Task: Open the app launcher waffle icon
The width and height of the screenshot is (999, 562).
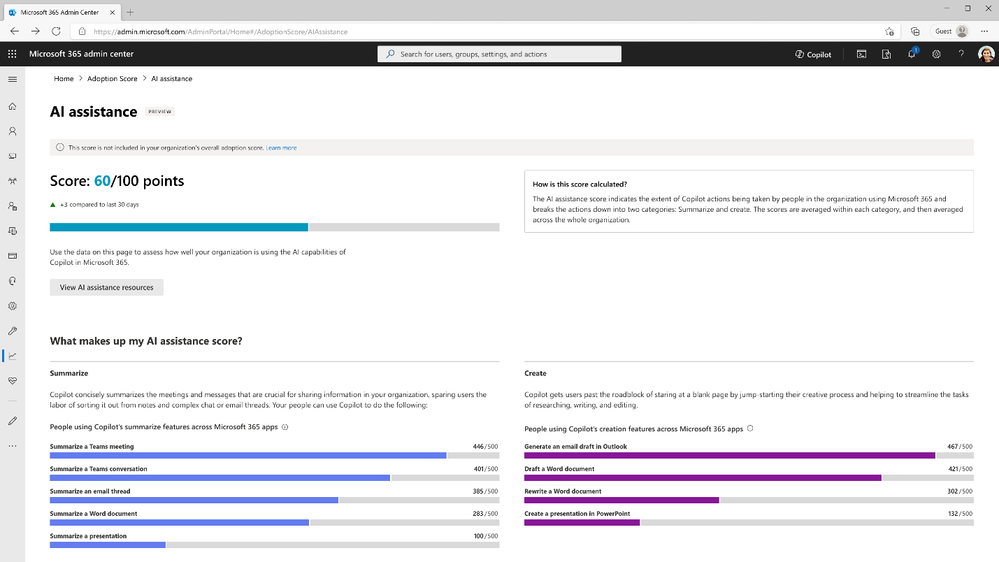Action: click(x=12, y=54)
